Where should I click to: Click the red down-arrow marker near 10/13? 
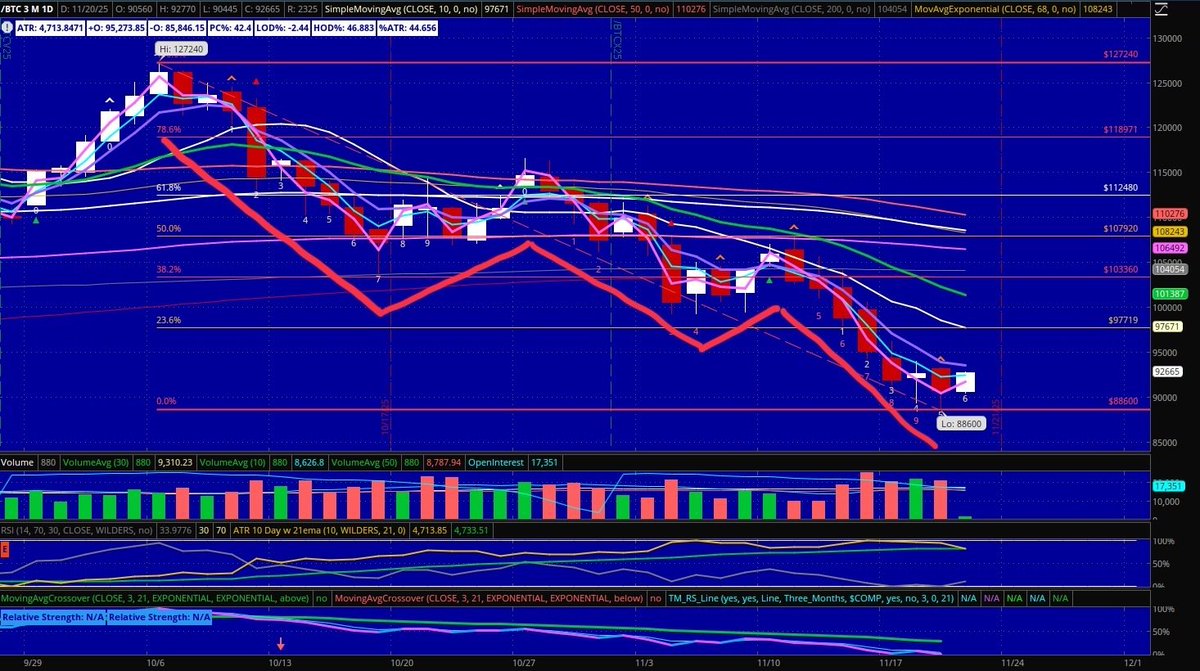click(281, 646)
